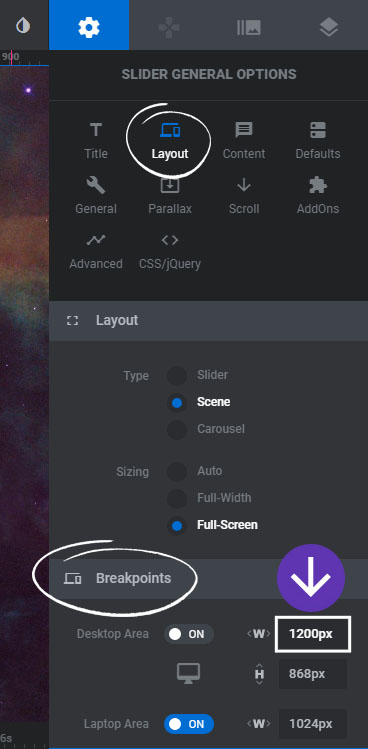Viewport: 368px width, 749px height.
Task: Click the ruler at the 900 mark
Action: [11, 57]
